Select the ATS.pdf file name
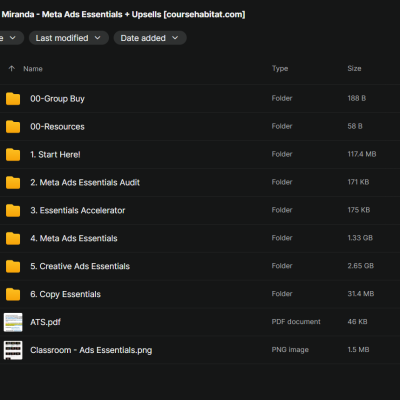Viewport: 400px width, 400px height. coord(45,322)
